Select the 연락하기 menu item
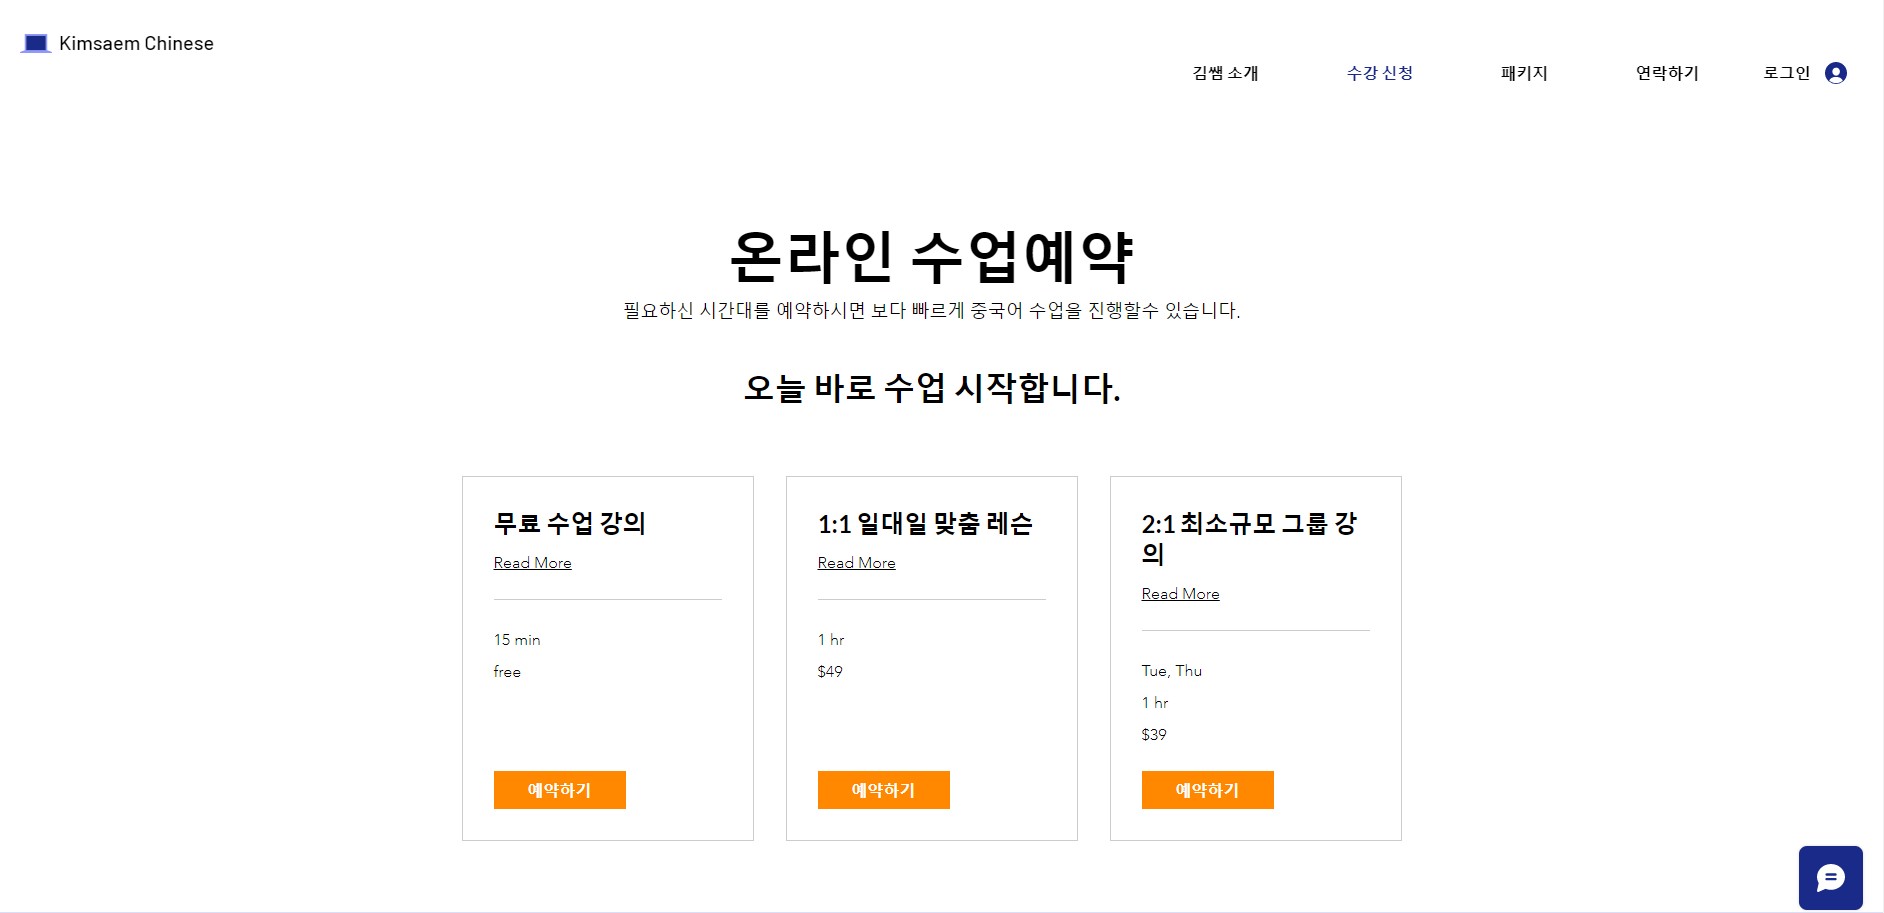This screenshot has height=913, width=1884. [1667, 73]
